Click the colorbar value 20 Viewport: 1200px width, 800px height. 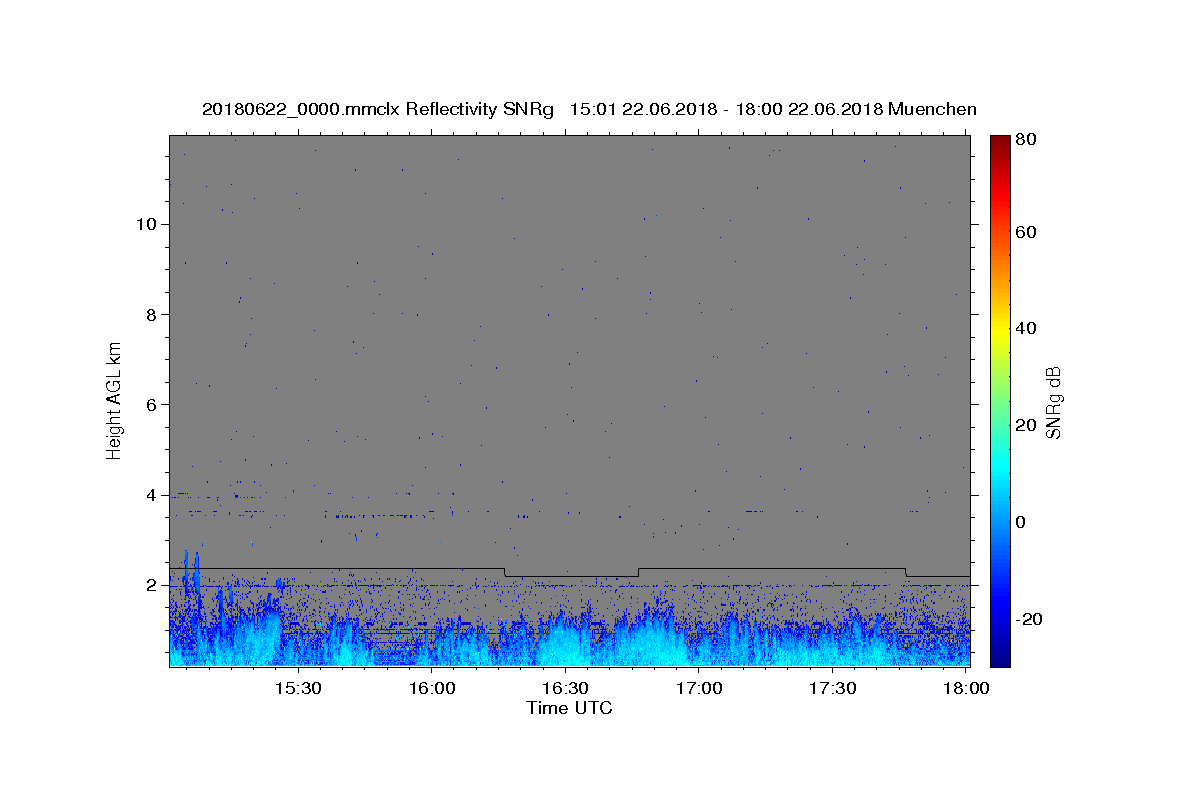[1026, 425]
